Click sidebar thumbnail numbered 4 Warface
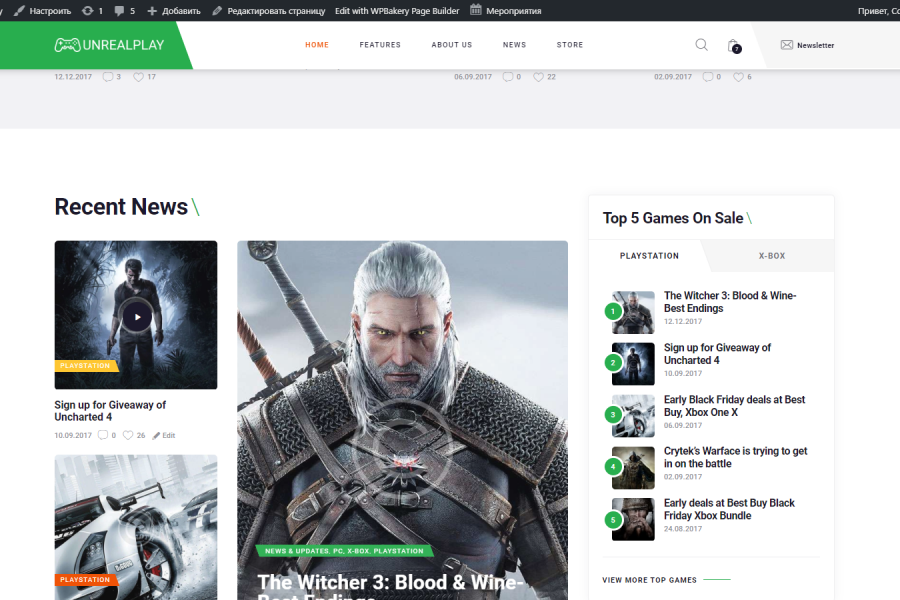The height and width of the screenshot is (600, 900). click(633, 467)
